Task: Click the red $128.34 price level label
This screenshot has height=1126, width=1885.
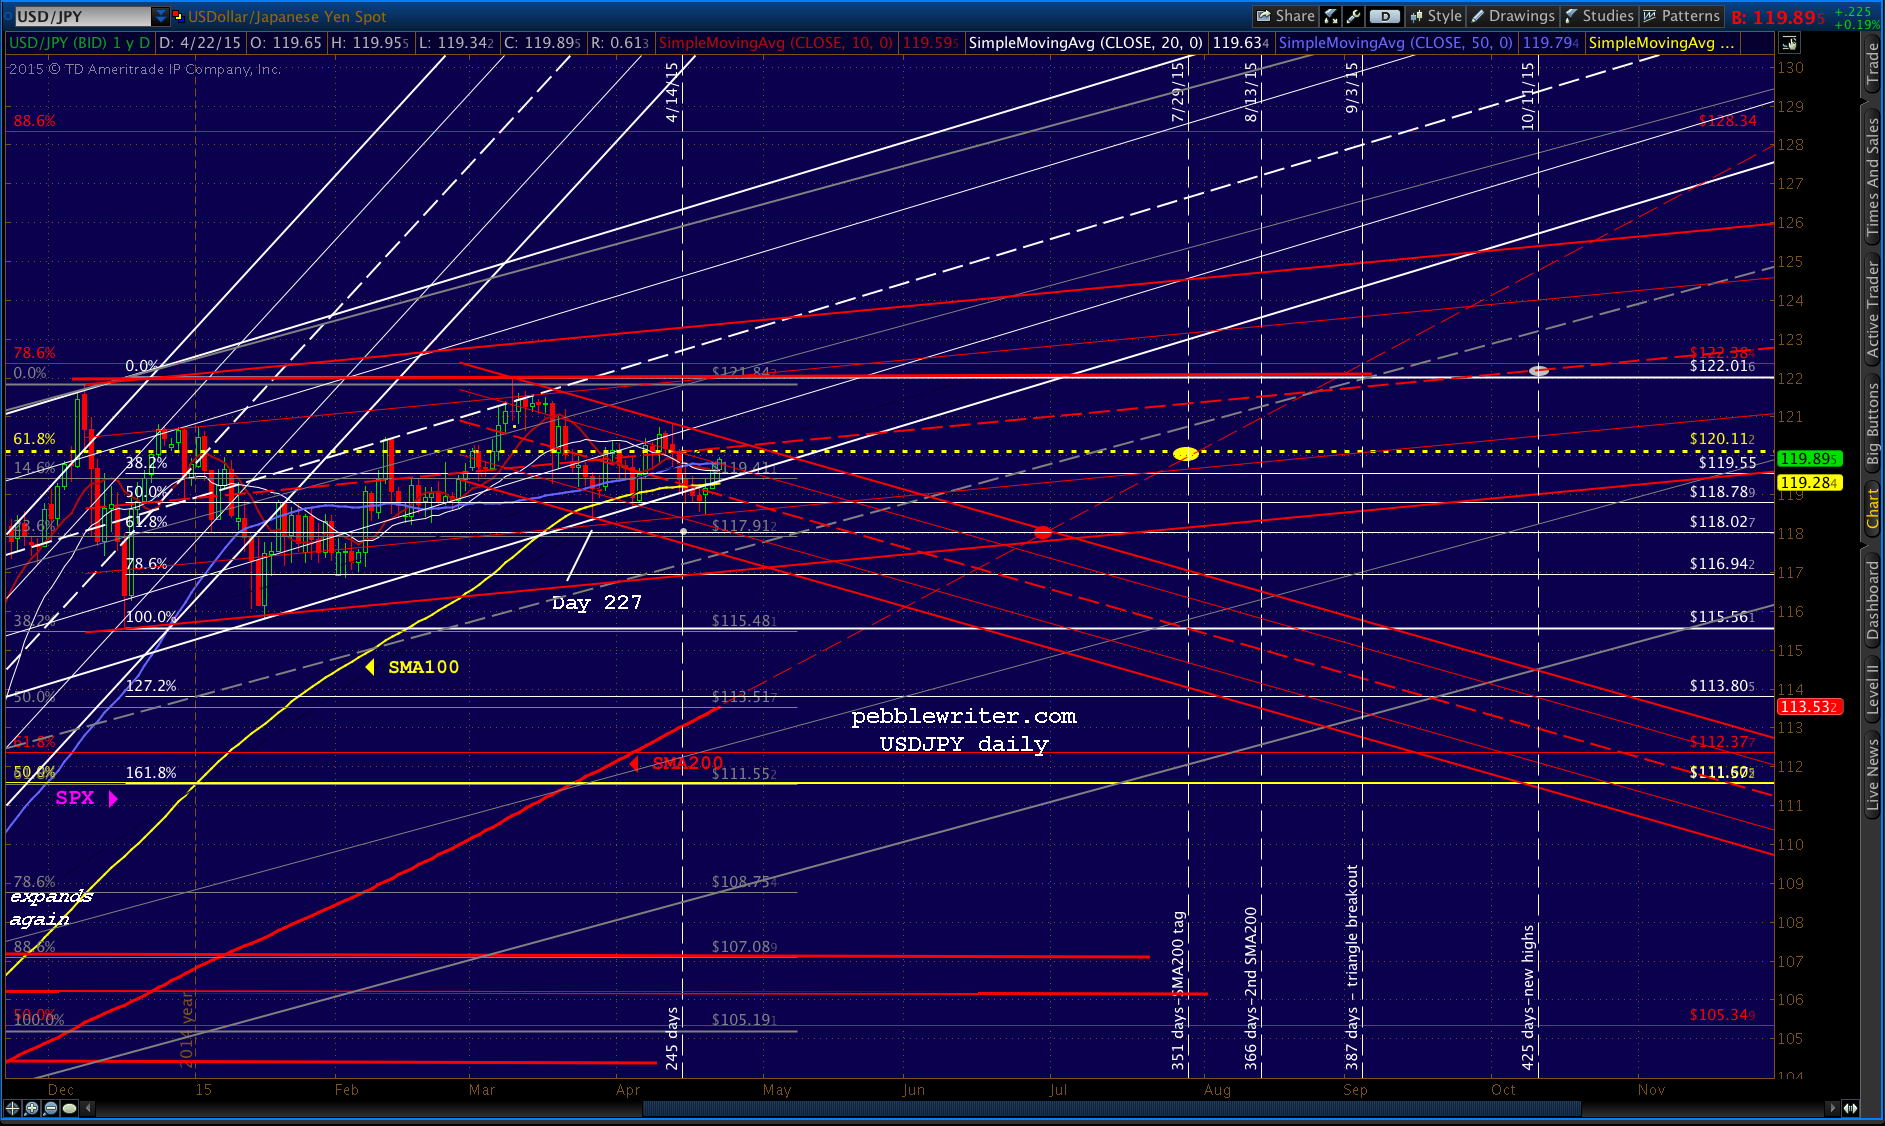Action: point(1727,121)
